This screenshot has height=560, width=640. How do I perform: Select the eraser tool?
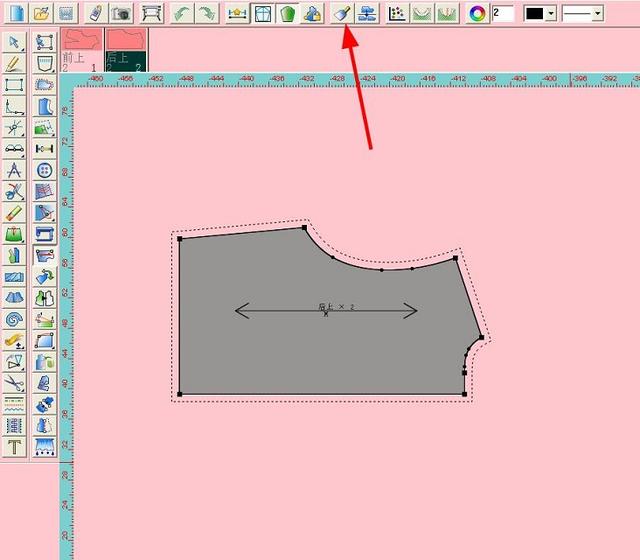[x=14, y=213]
